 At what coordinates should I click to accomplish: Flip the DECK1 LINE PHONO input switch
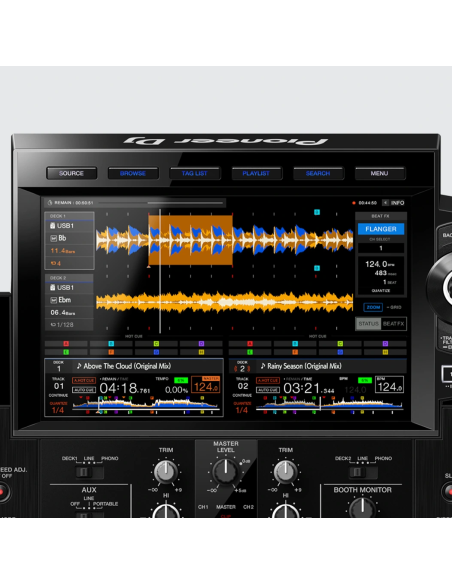tap(89, 472)
